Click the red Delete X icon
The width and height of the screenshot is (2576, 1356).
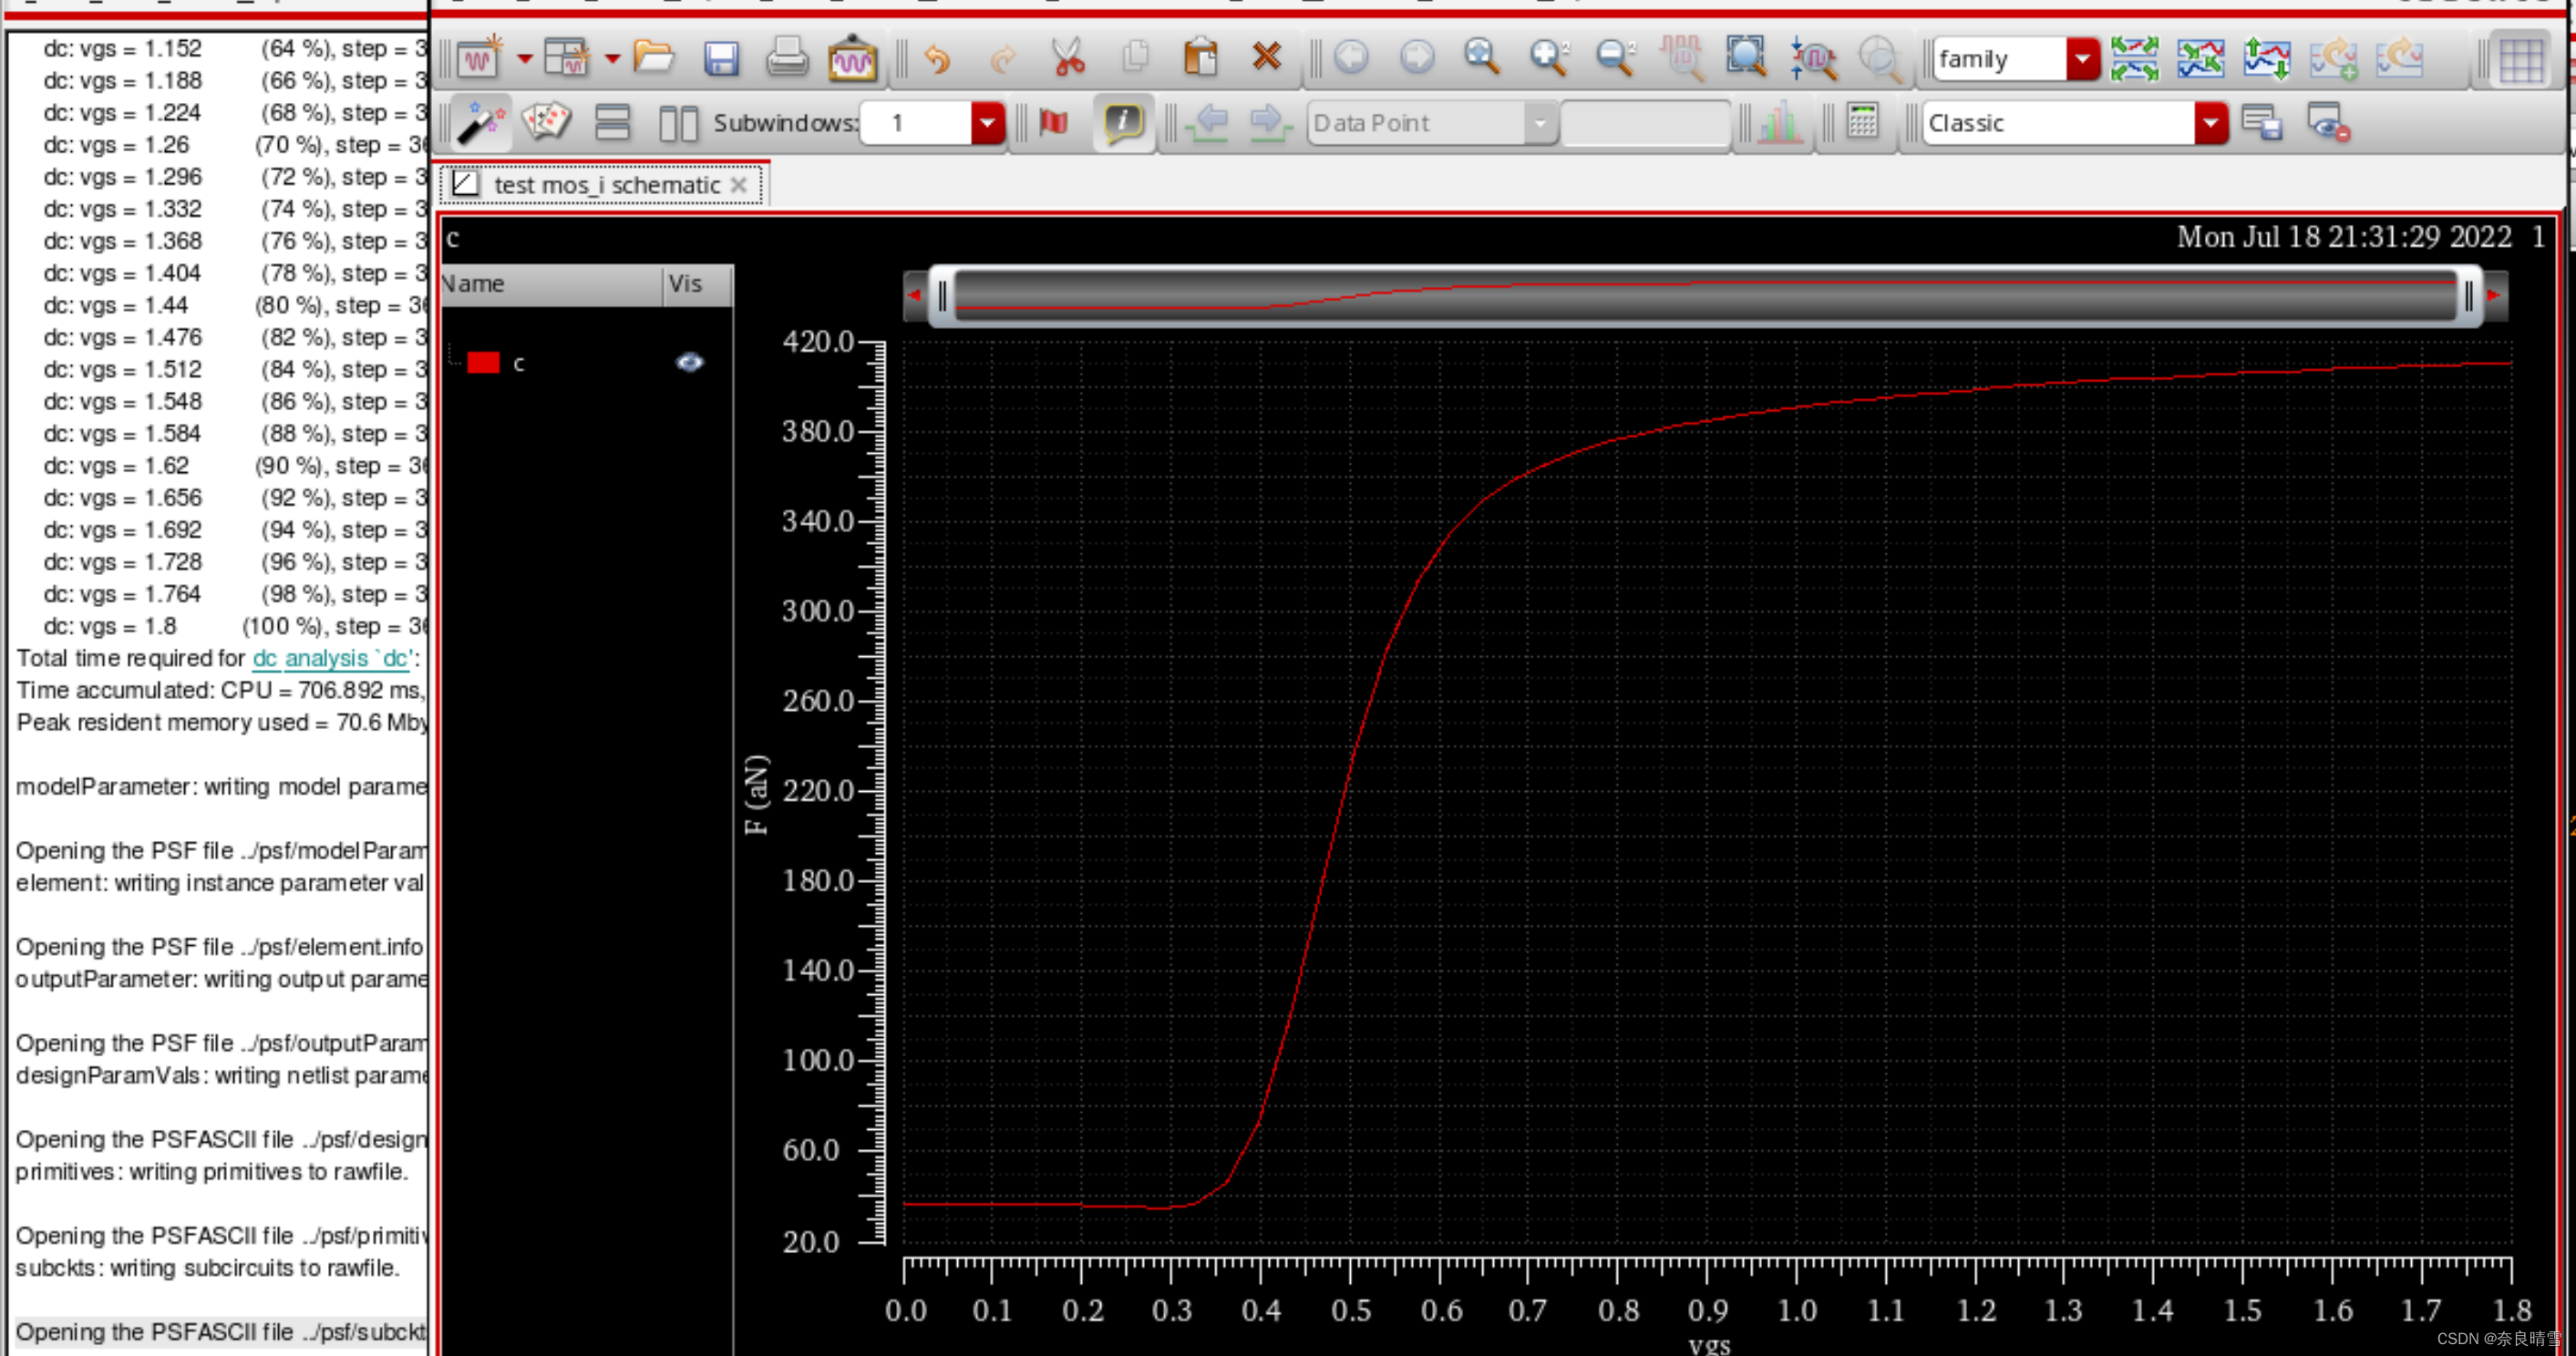pos(1266,57)
